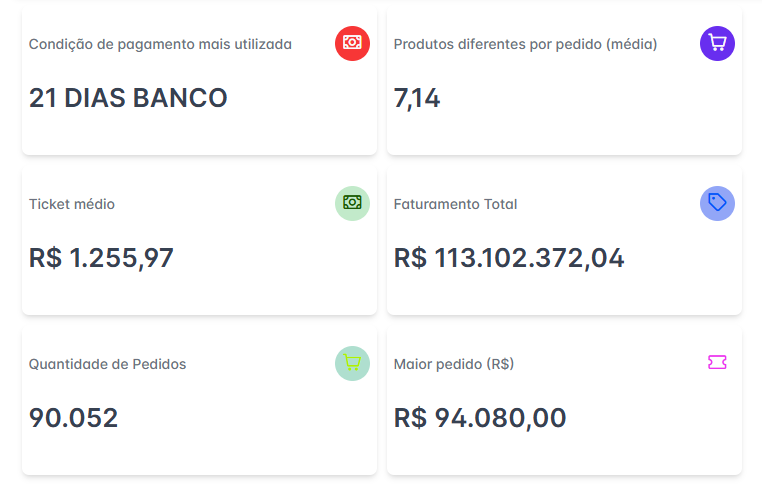Select the 21 DIAS BANCO value
Screen dimensions: 762x494
pyautogui.click(x=128, y=98)
